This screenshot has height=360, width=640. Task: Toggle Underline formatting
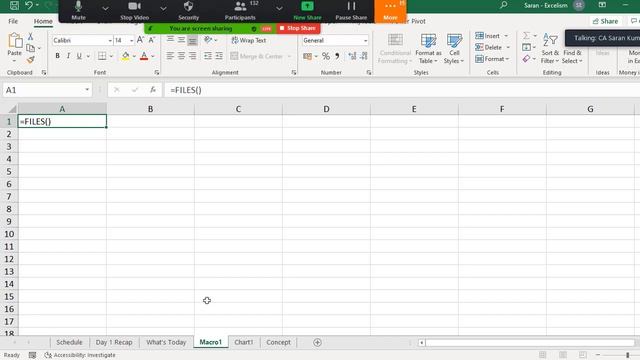pos(79,56)
